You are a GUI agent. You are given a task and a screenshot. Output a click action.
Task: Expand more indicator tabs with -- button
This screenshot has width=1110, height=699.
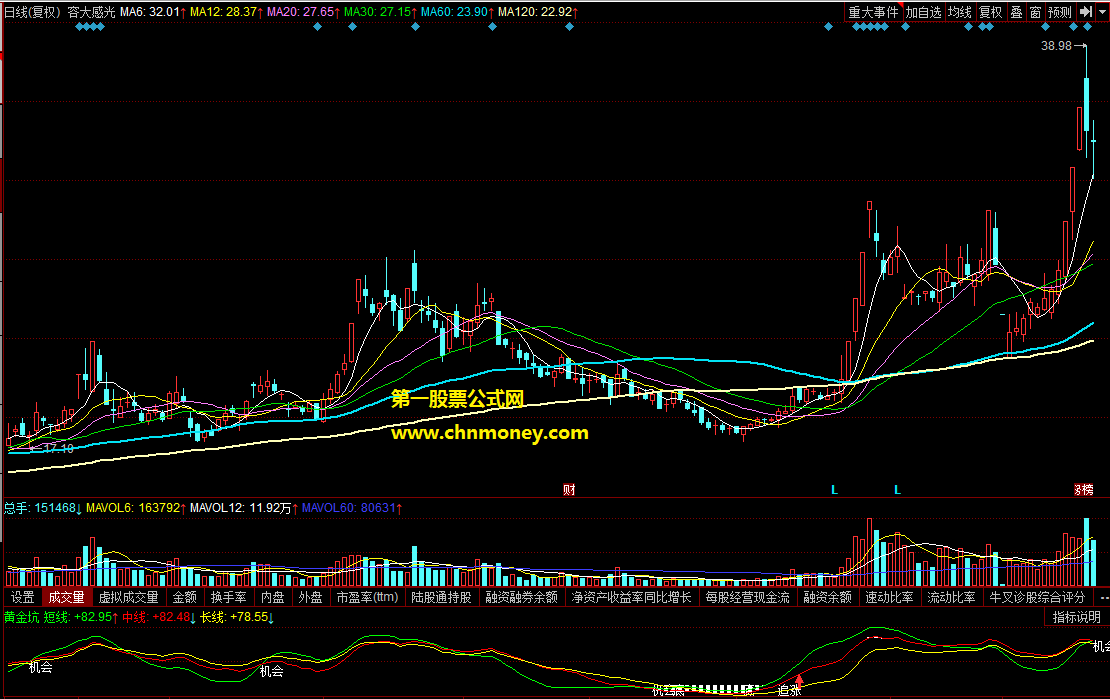pos(1102,598)
